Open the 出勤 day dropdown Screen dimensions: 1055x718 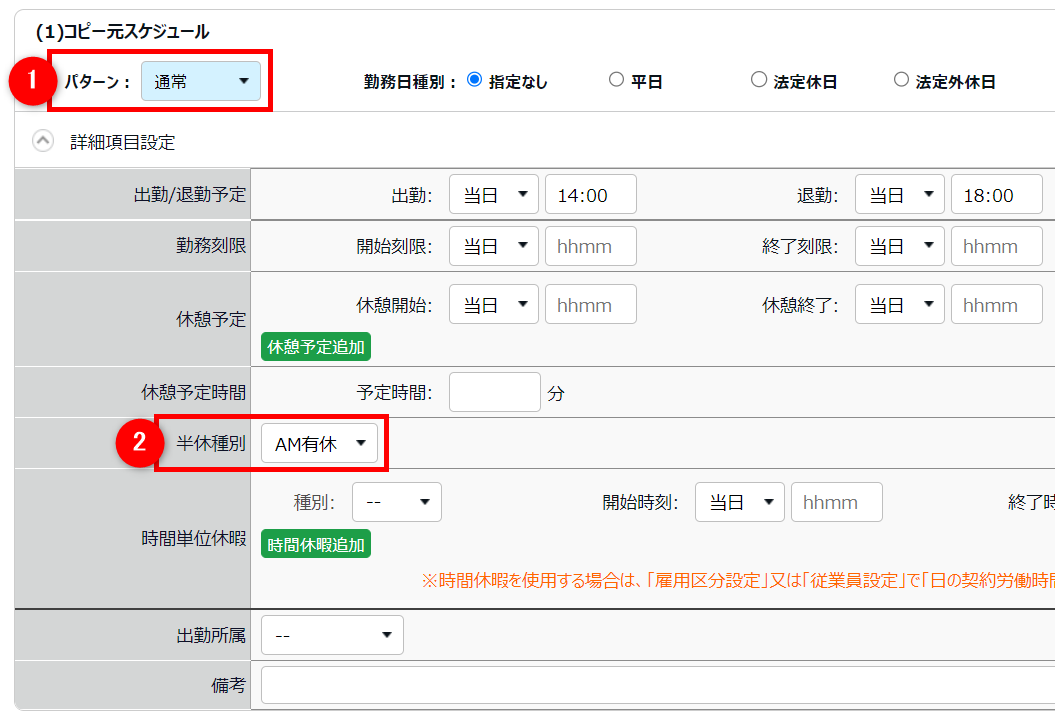(x=493, y=195)
